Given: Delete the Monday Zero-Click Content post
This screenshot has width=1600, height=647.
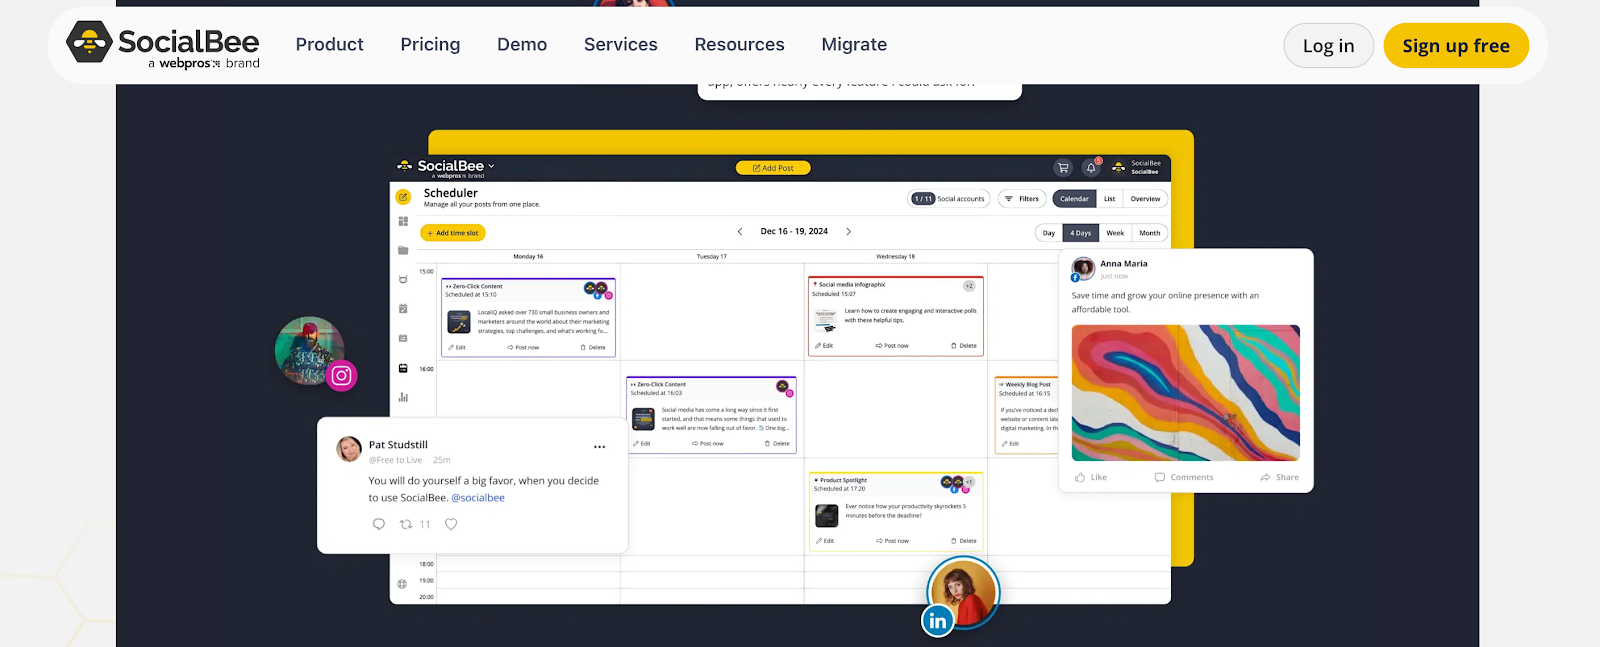Looking at the screenshot, I should (593, 348).
